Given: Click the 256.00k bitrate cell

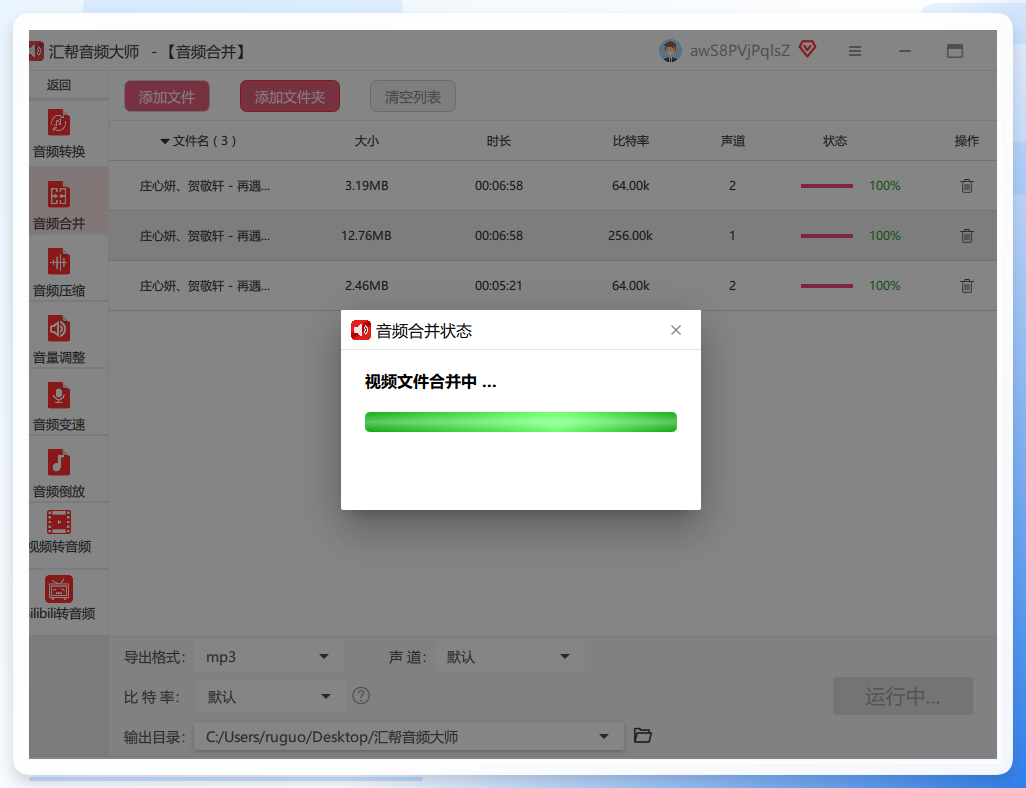Looking at the screenshot, I should (630, 236).
